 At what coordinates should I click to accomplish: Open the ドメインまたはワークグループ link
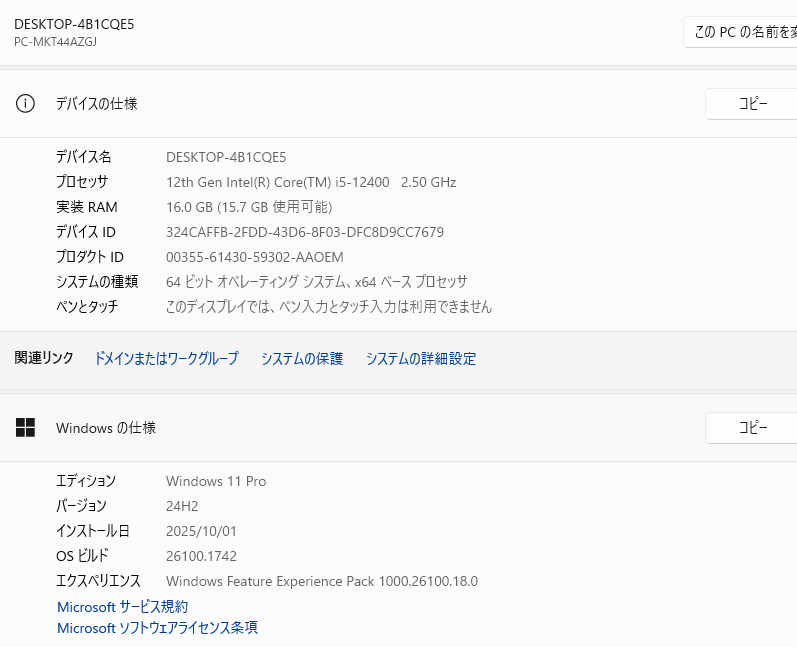click(x=166, y=358)
